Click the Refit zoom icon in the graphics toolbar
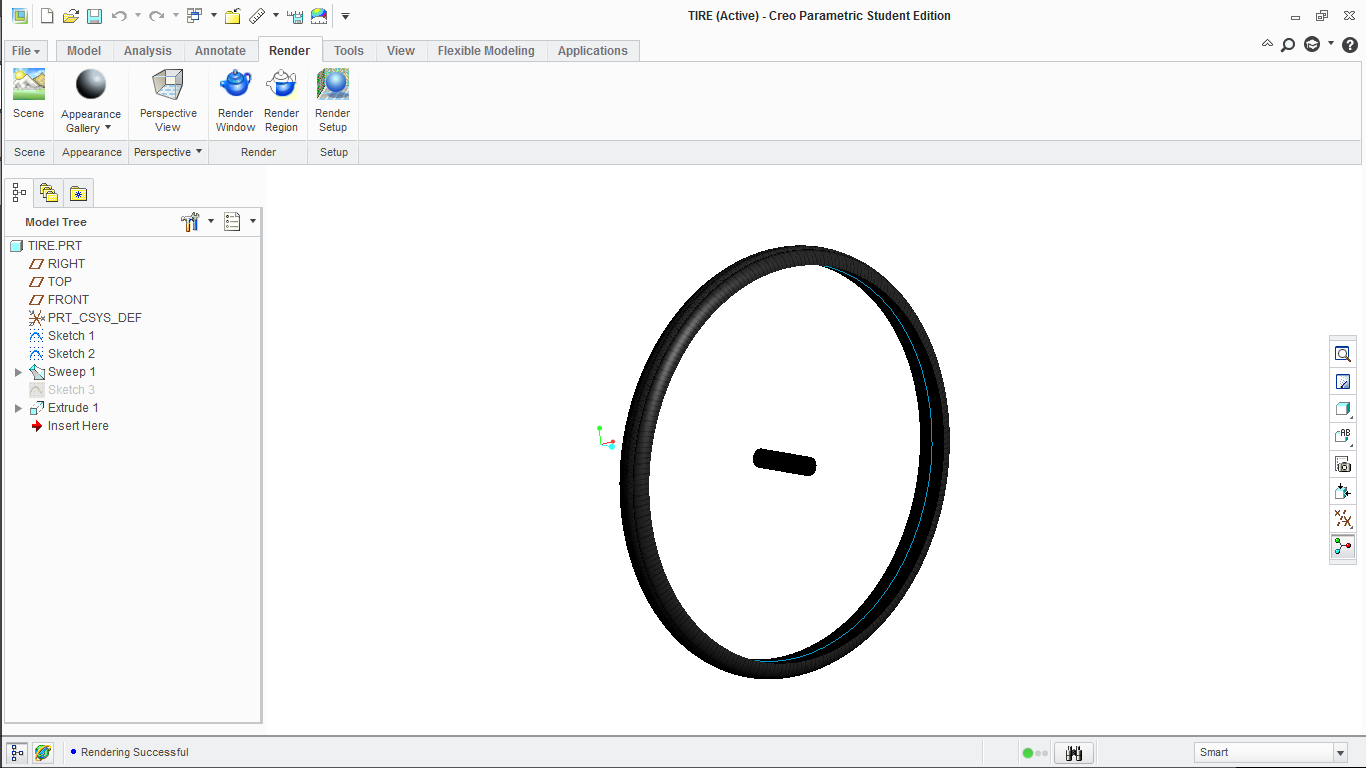Image resolution: width=1366 pixels, height=768 pixels. pyautogui.click(x=1343, y=354)
